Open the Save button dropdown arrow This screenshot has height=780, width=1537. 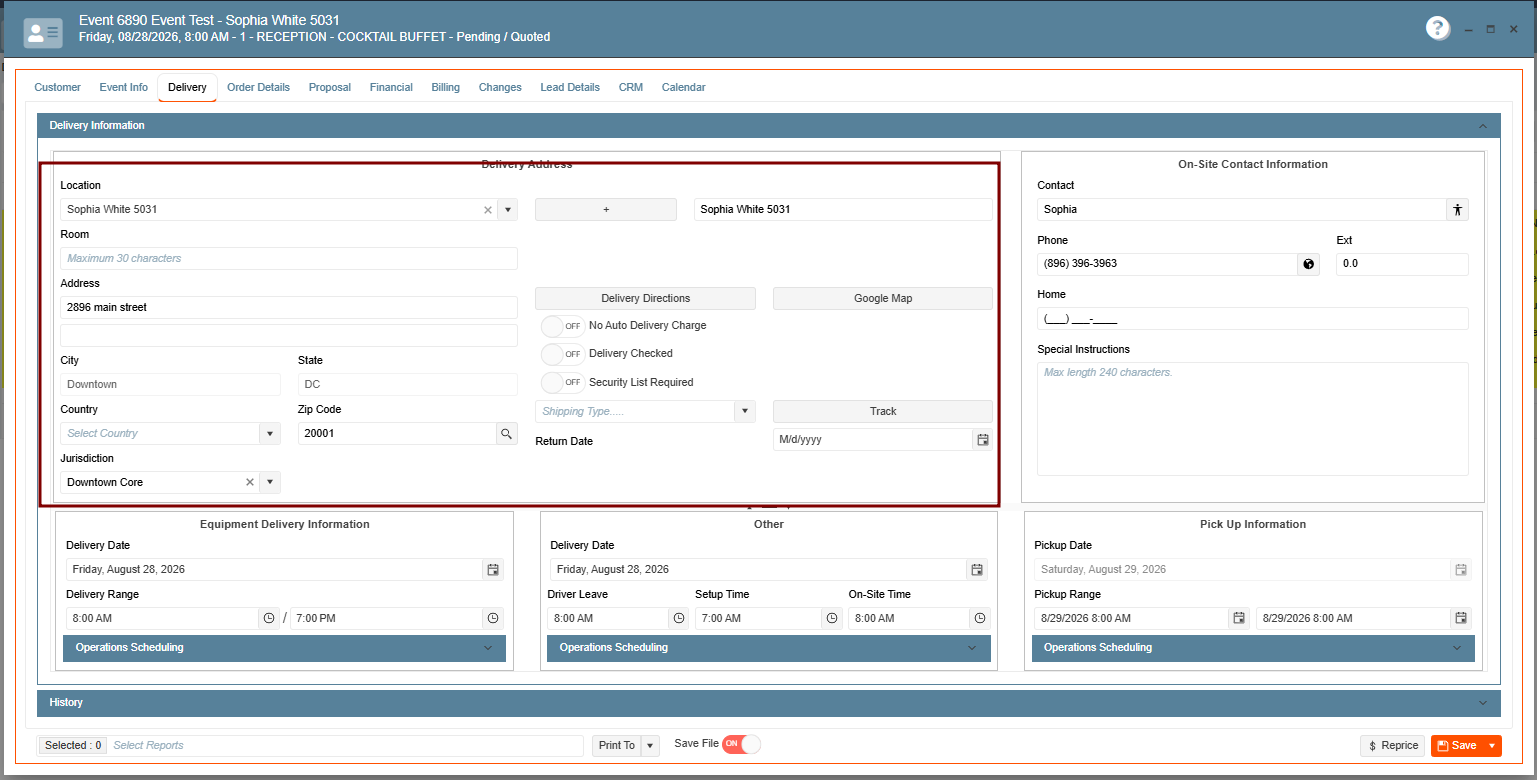click(1492, 746)
